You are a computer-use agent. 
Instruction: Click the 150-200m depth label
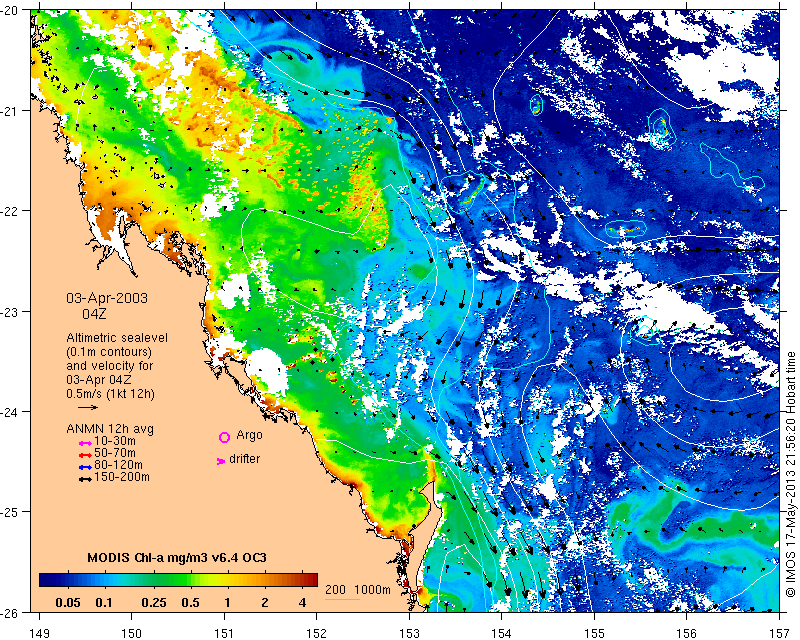122,477
